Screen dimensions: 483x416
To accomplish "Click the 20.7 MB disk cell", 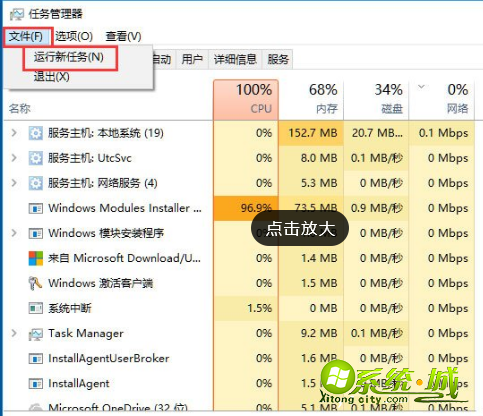I will click(x=376, y=133).
